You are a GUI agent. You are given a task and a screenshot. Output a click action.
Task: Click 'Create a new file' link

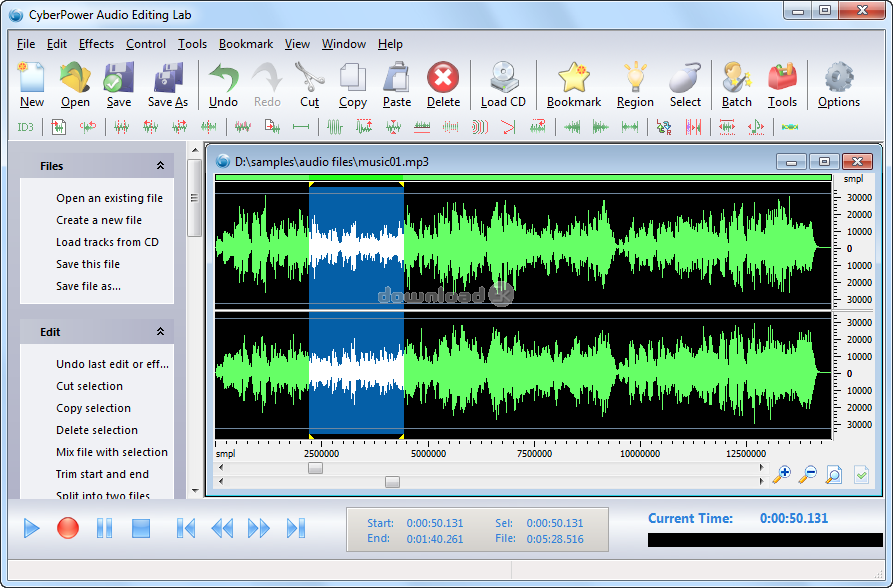99,220
